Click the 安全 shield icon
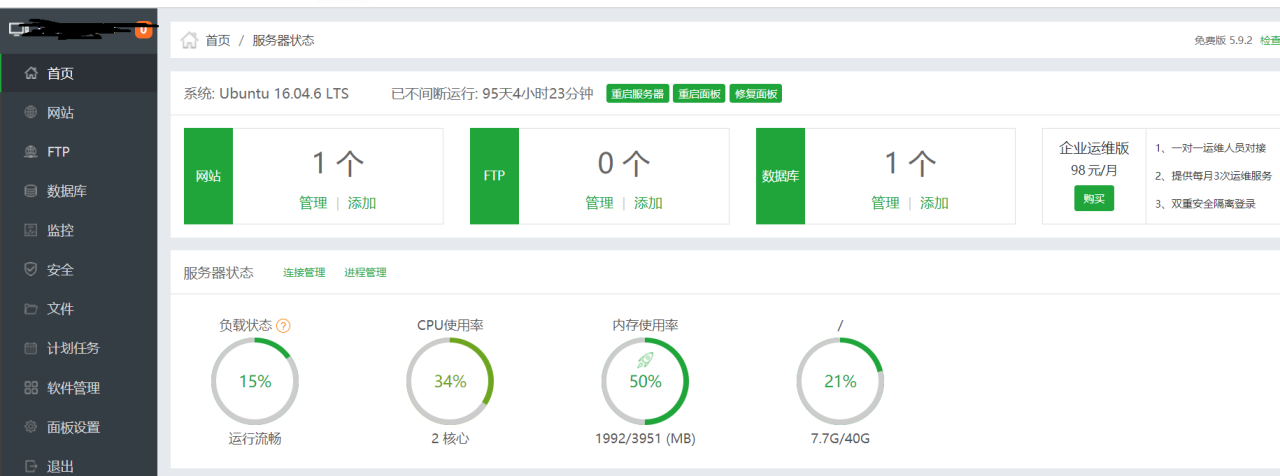The image size is (1280, 476). (x=30, y=270)
